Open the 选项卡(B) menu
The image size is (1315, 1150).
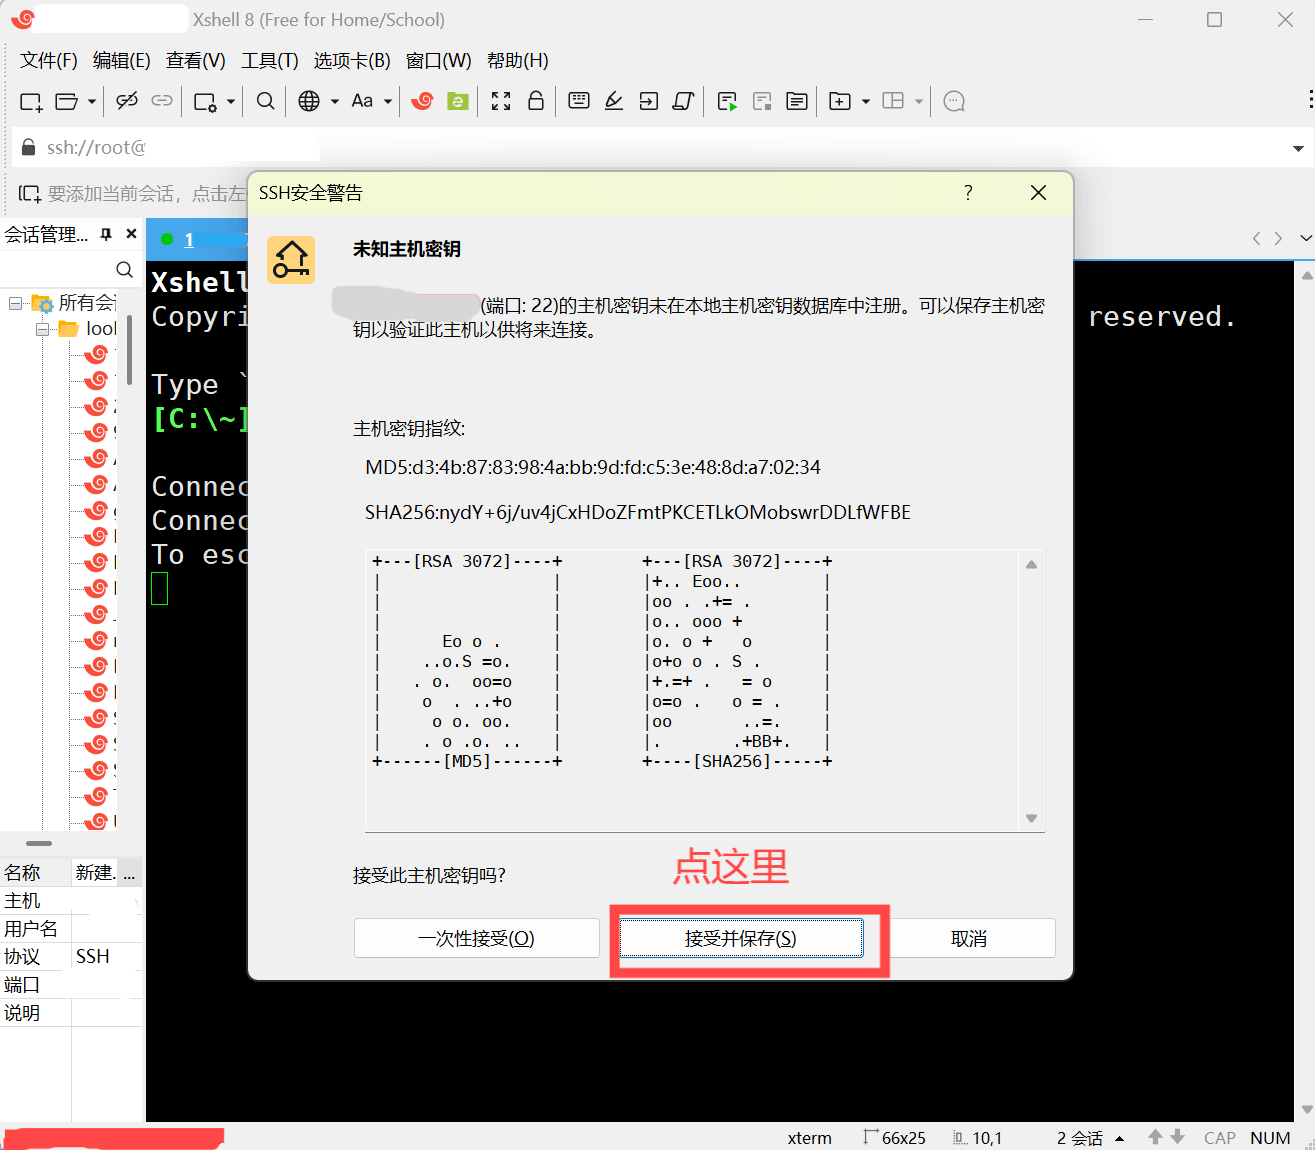click(x=351, y=60)
